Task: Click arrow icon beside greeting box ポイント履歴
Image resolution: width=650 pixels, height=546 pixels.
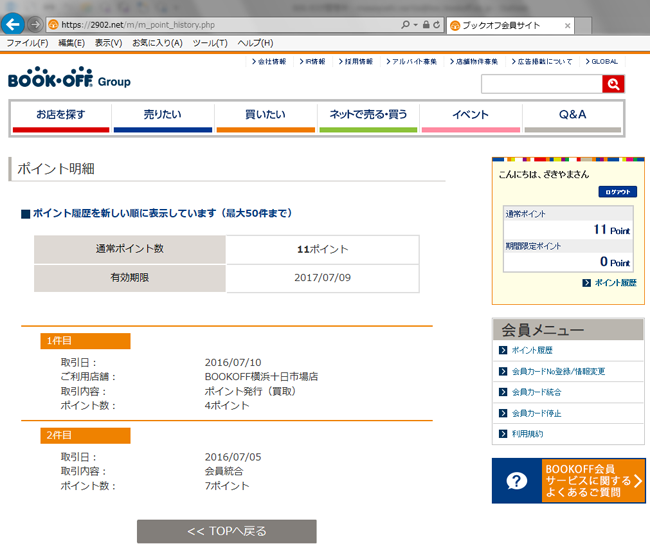Action: point(586,283)
